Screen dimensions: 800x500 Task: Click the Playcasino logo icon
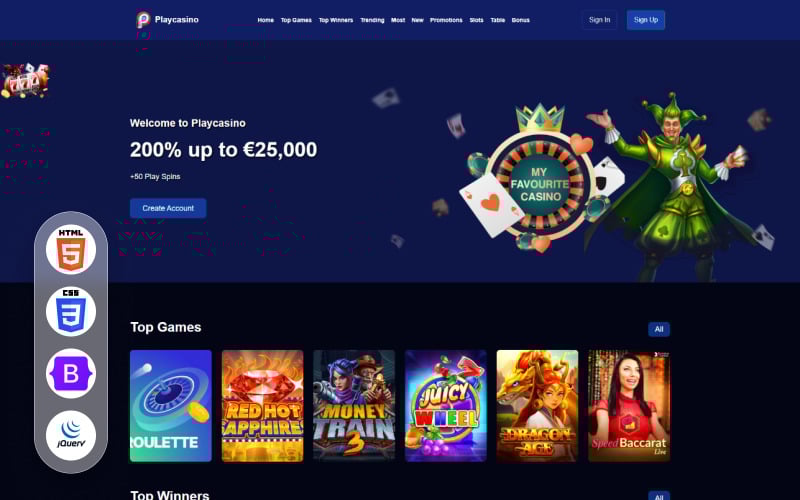pos(143,20)
